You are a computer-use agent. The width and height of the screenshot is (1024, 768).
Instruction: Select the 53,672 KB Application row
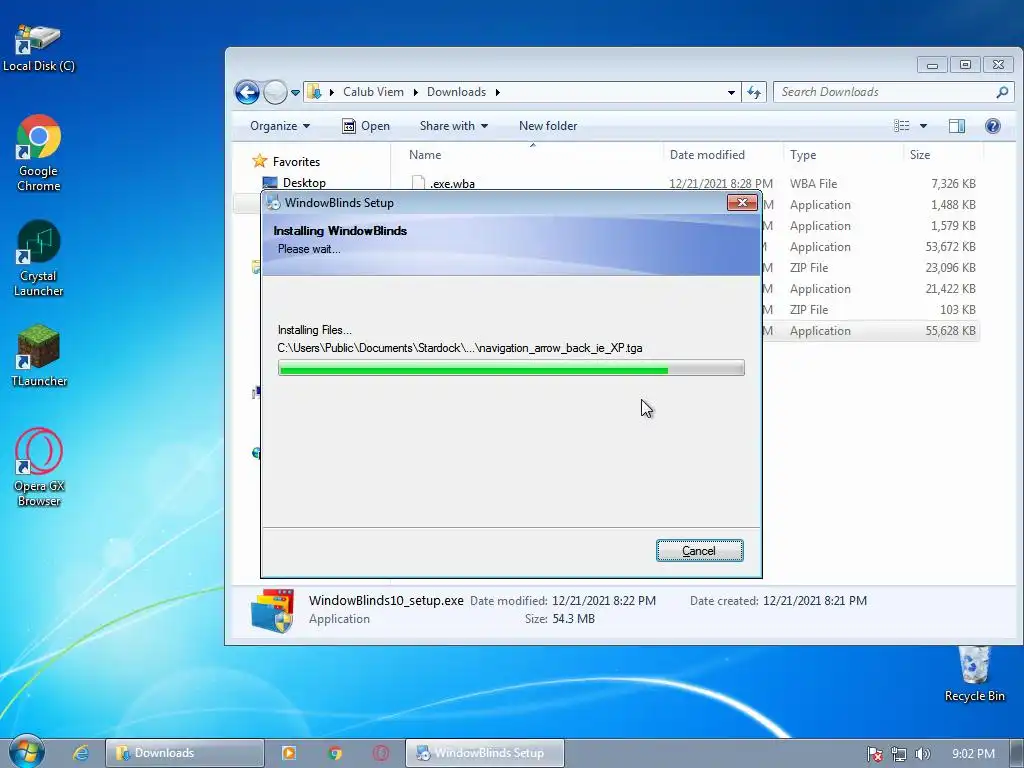[870, 247]
